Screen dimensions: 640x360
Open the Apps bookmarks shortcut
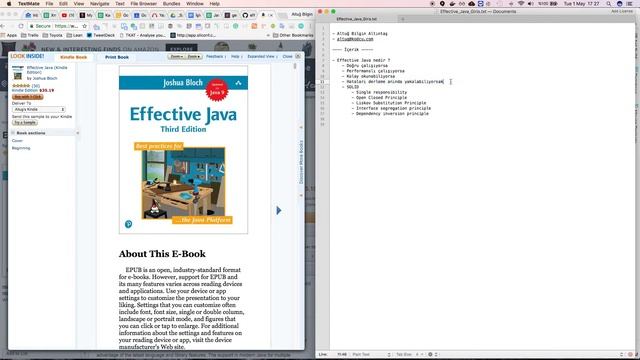click(9, 36)
